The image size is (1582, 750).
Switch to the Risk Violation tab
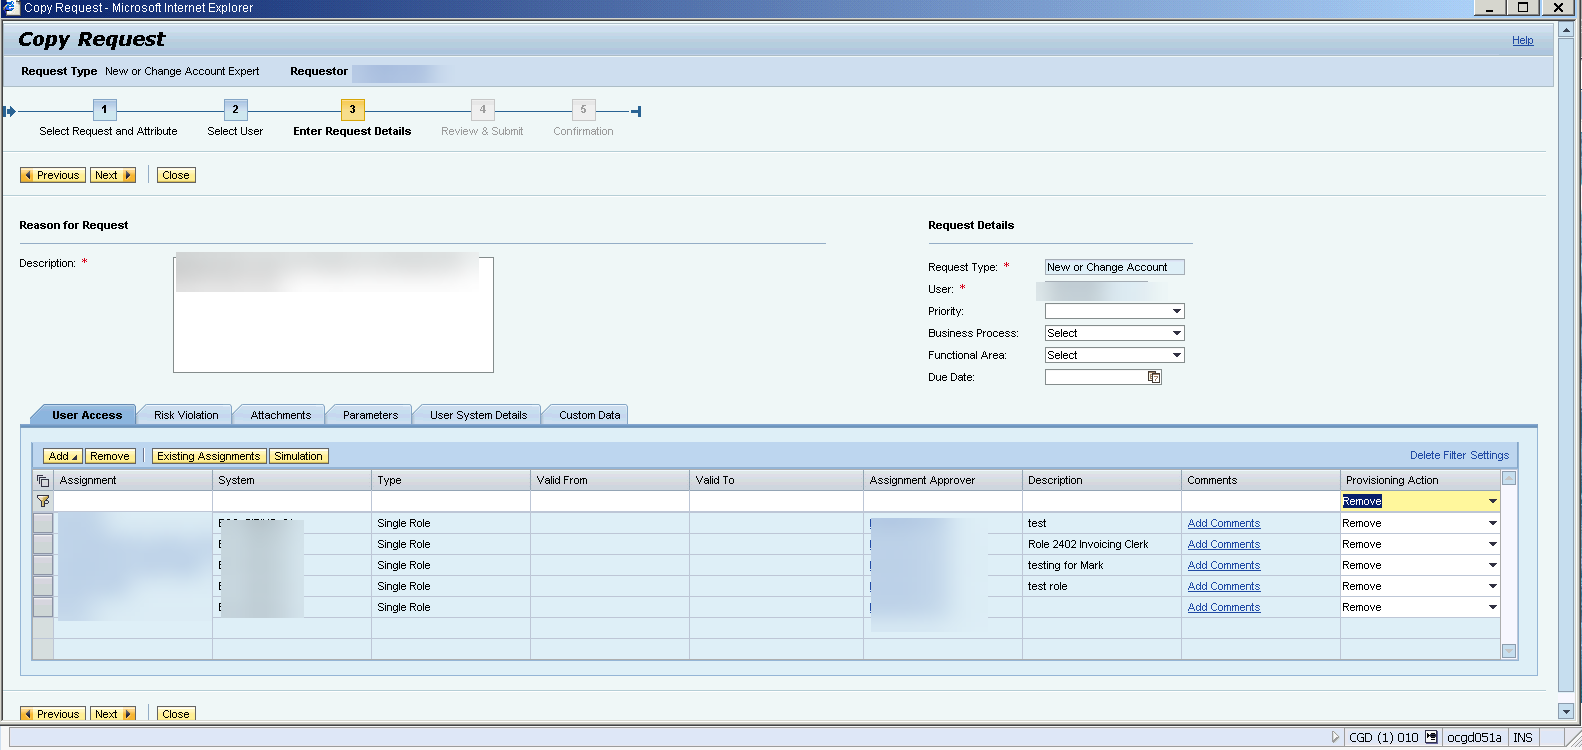pos(186,415)
